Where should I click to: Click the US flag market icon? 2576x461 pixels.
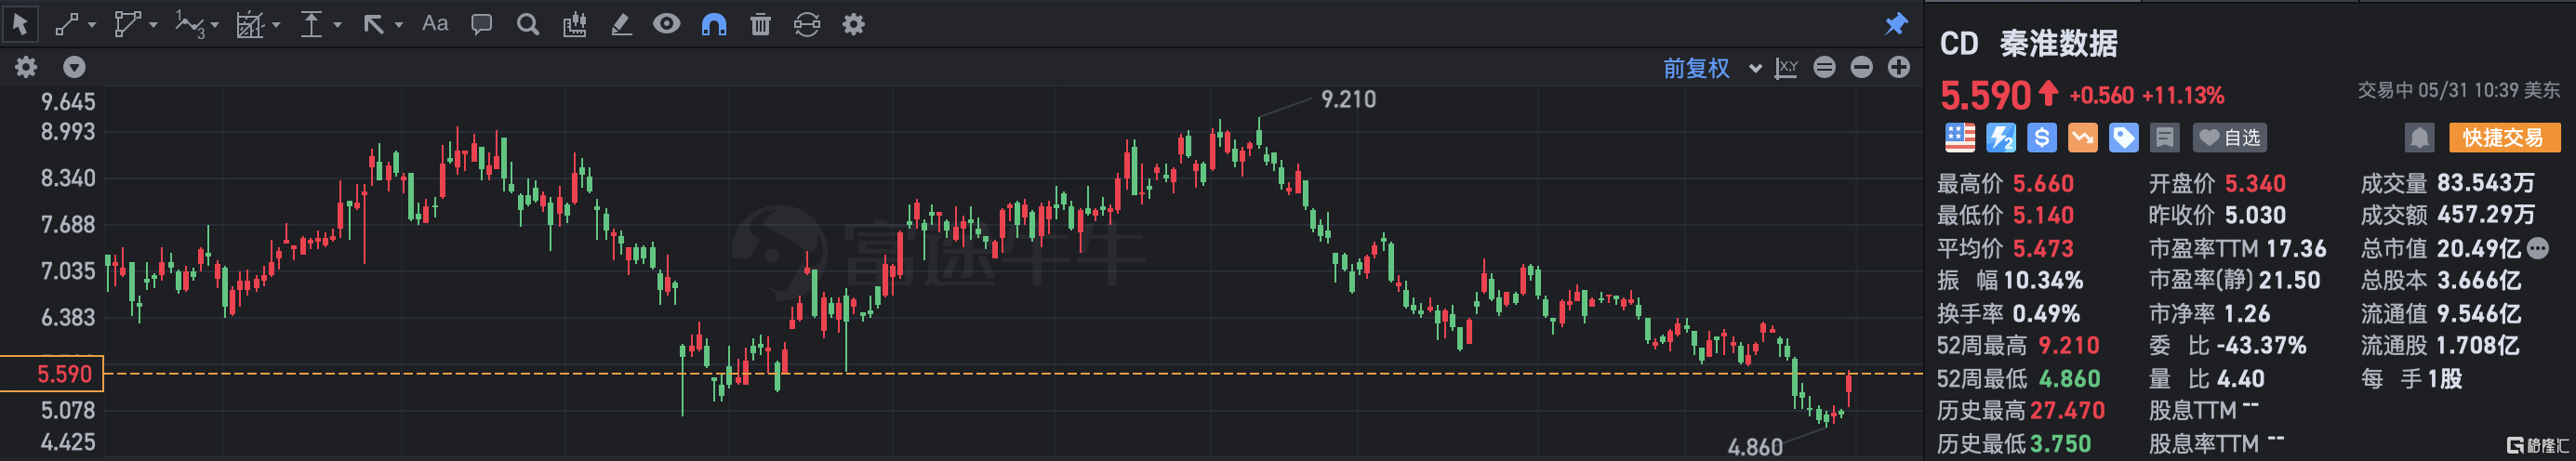click(x=1959, y=138)
